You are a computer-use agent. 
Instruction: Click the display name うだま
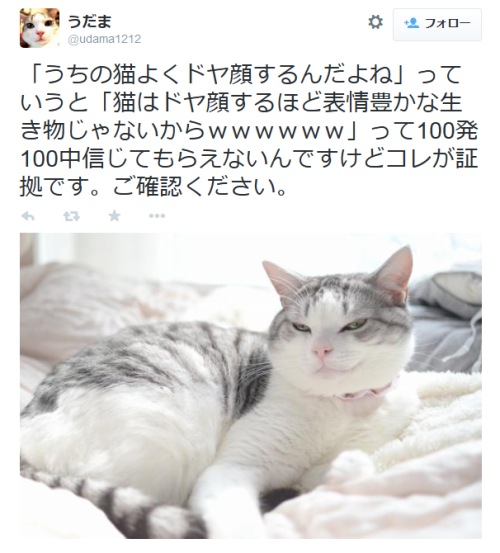tap(90, 21)
